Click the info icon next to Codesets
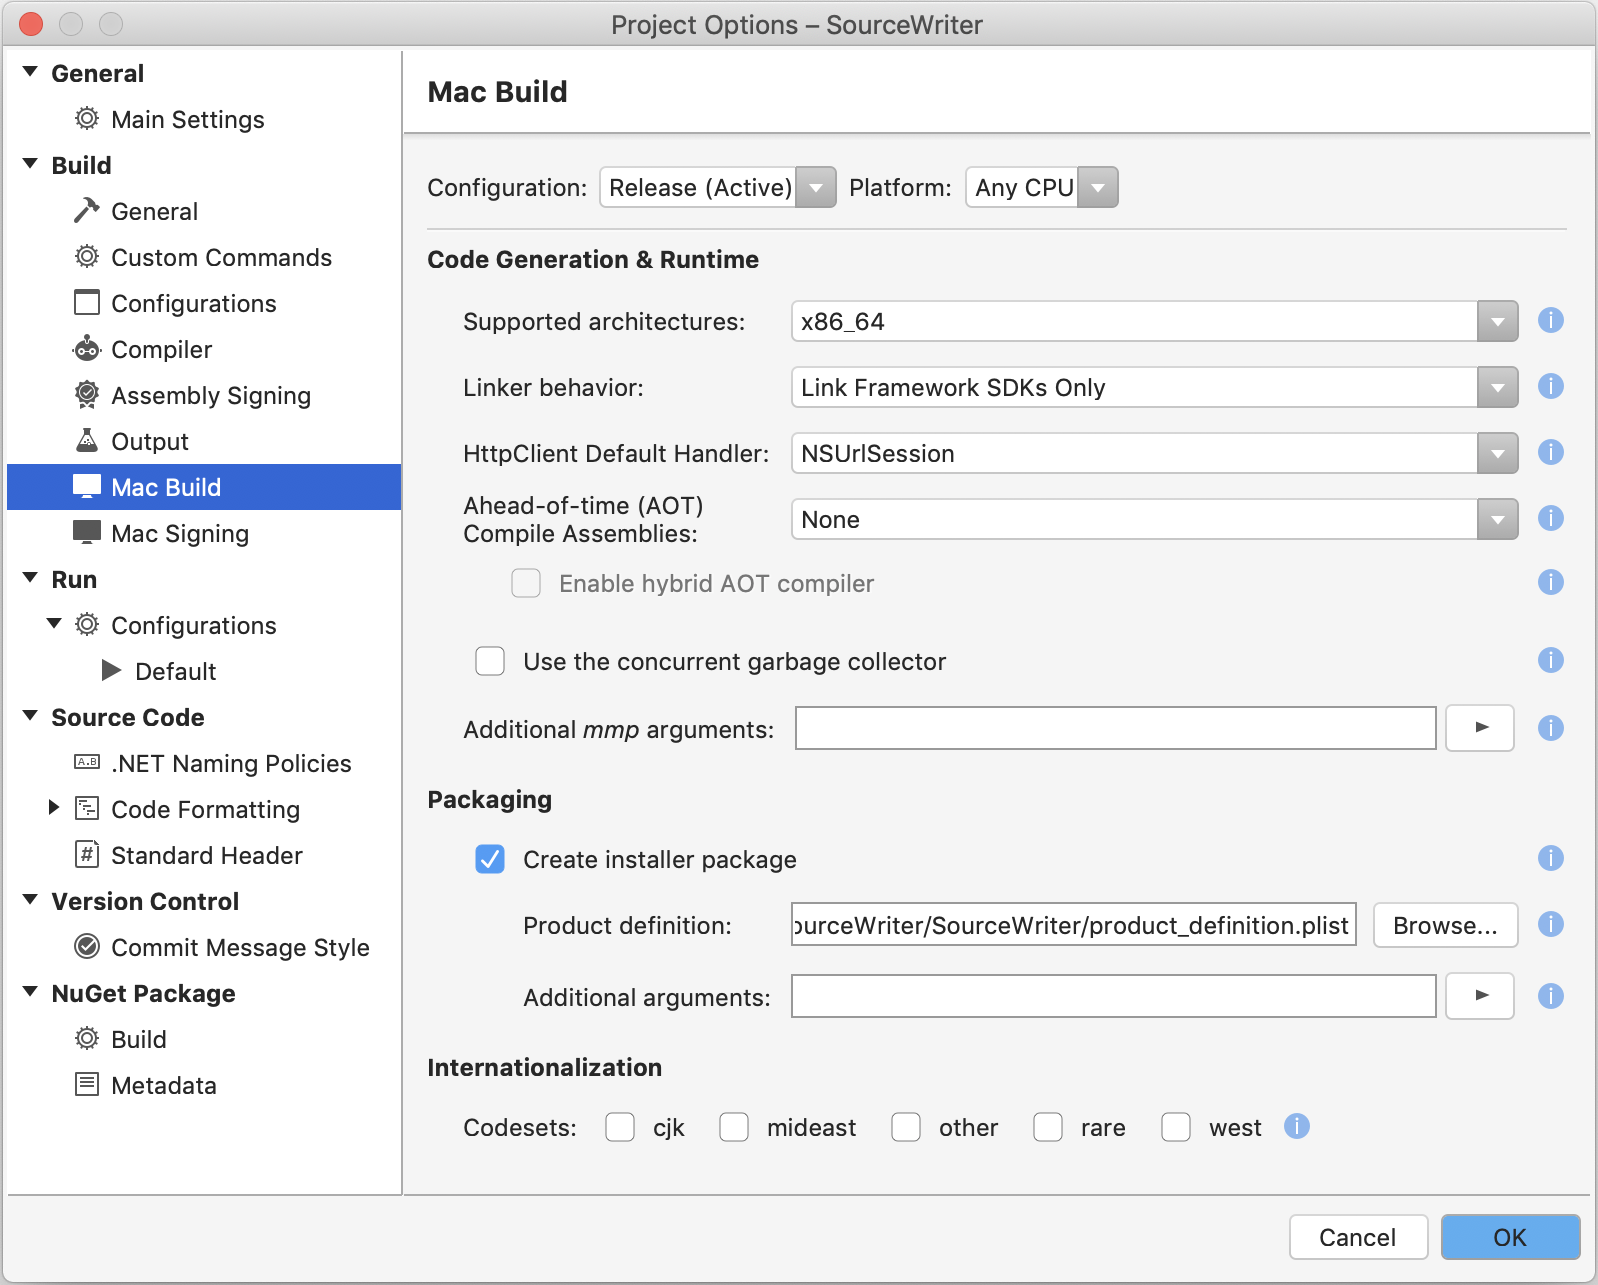Image resolution: width=1598 pixels, height=1285 pixels. coord(1296,1127)
